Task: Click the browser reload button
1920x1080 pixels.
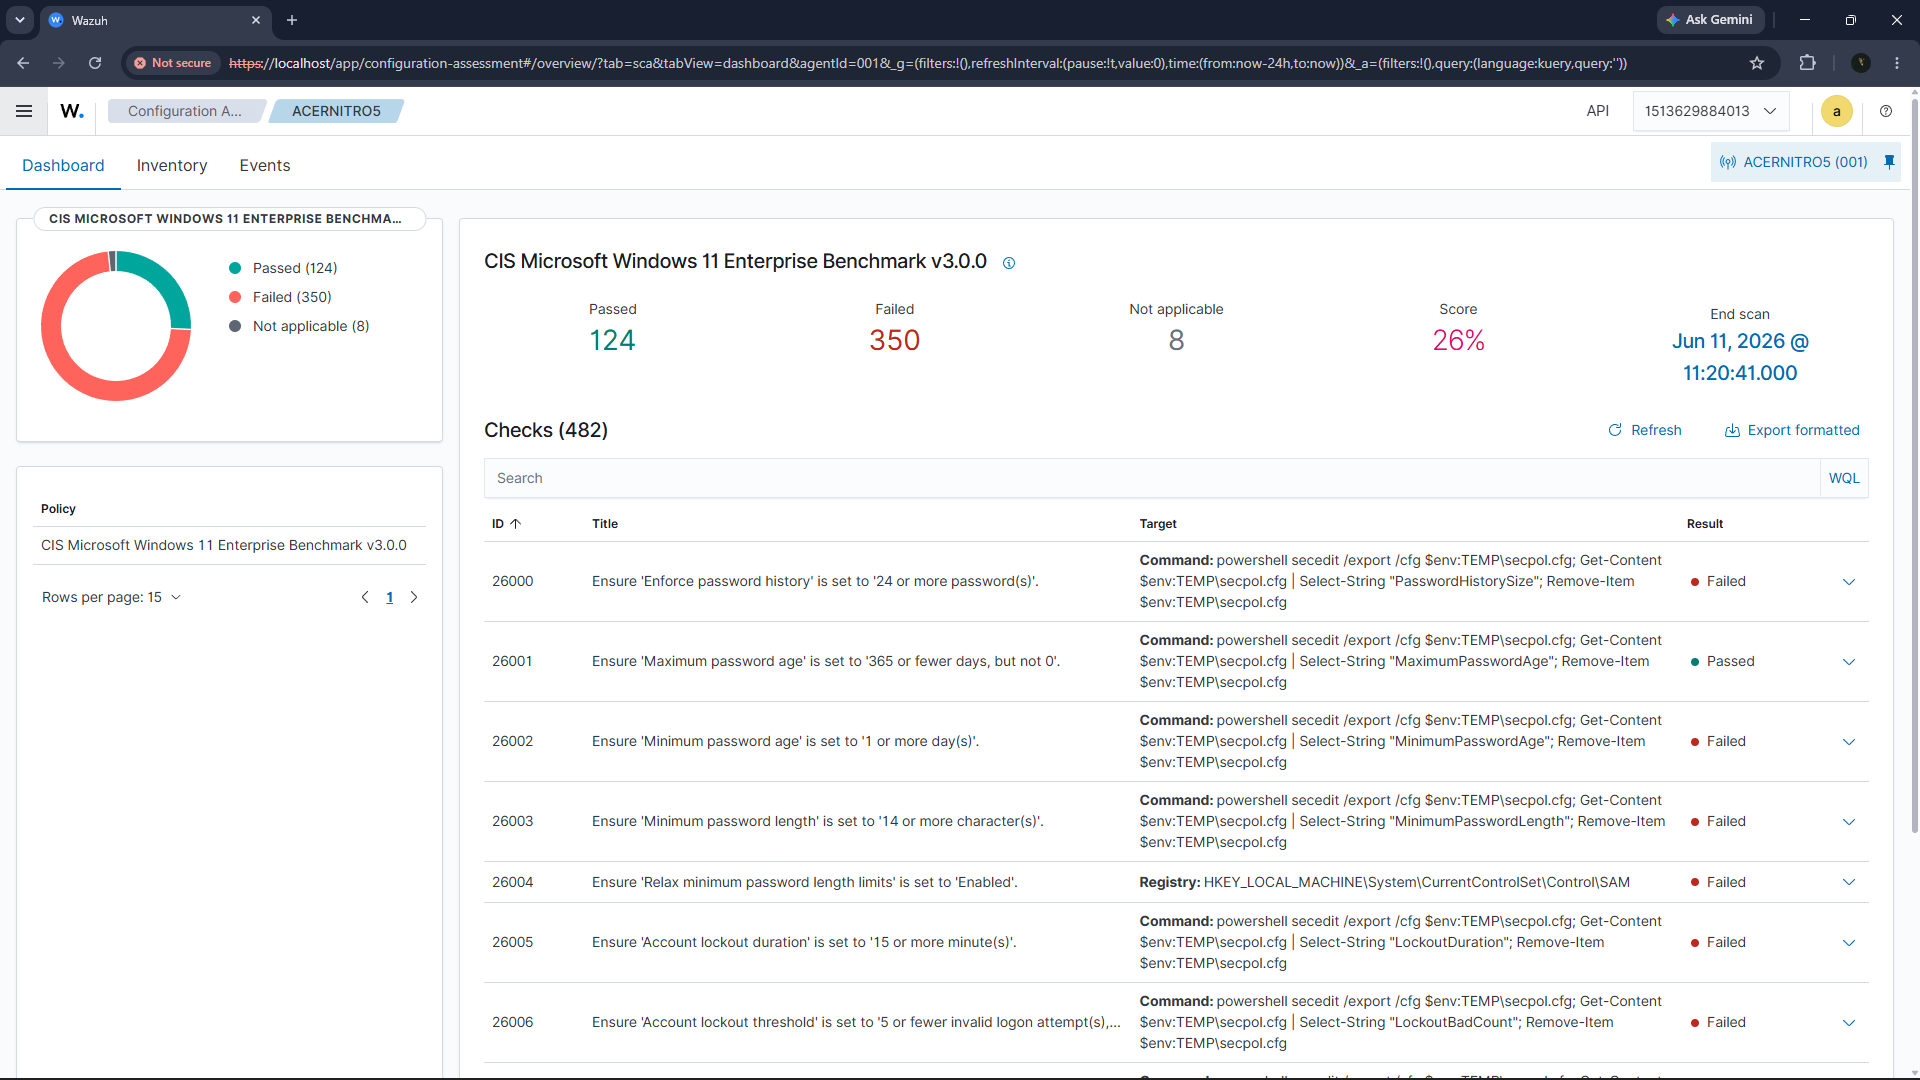Action: pos(95,63)
